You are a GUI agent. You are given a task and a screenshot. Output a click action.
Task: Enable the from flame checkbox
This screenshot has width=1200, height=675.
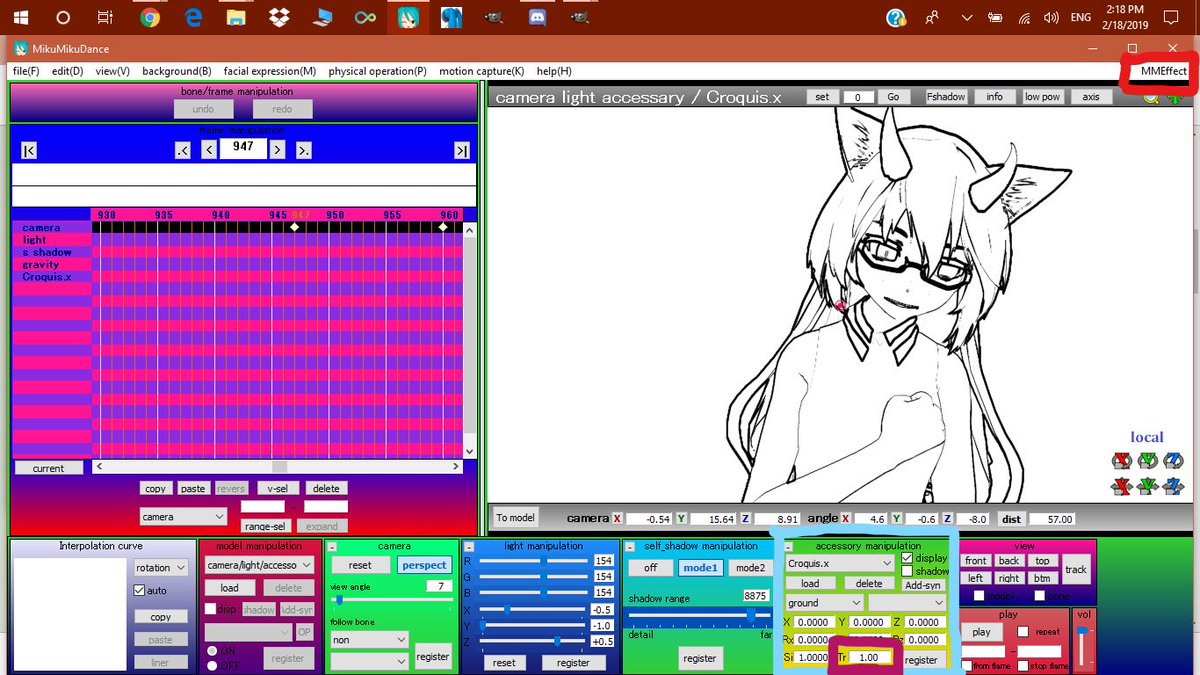pyautogui.click(x=967, y=665)
